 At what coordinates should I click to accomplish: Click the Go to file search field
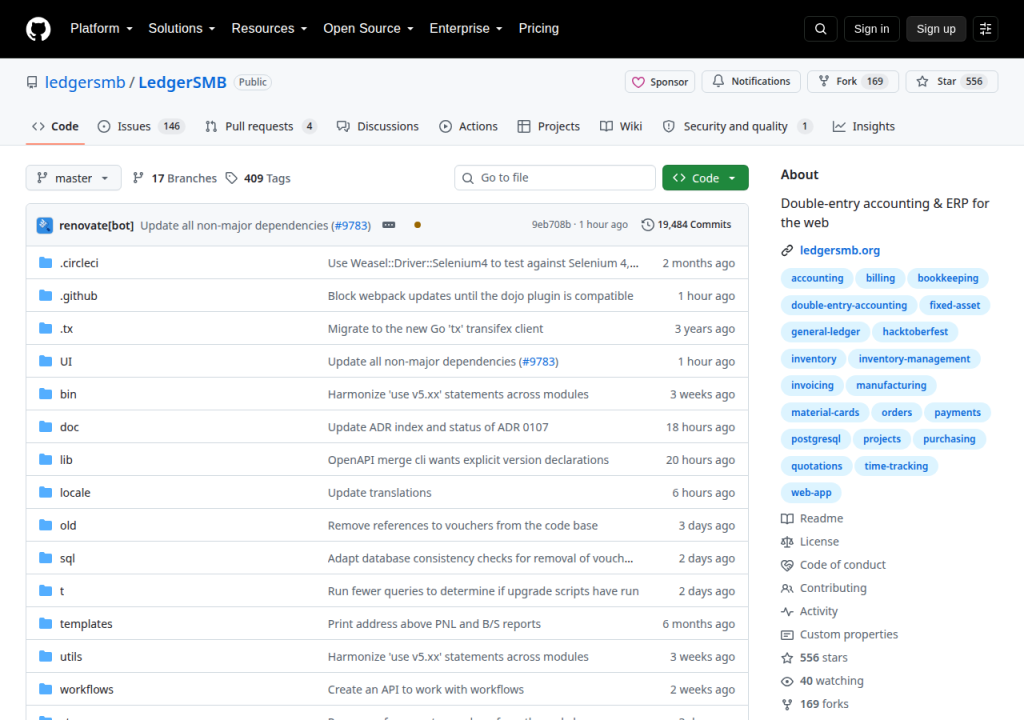(x=554, y=178)
